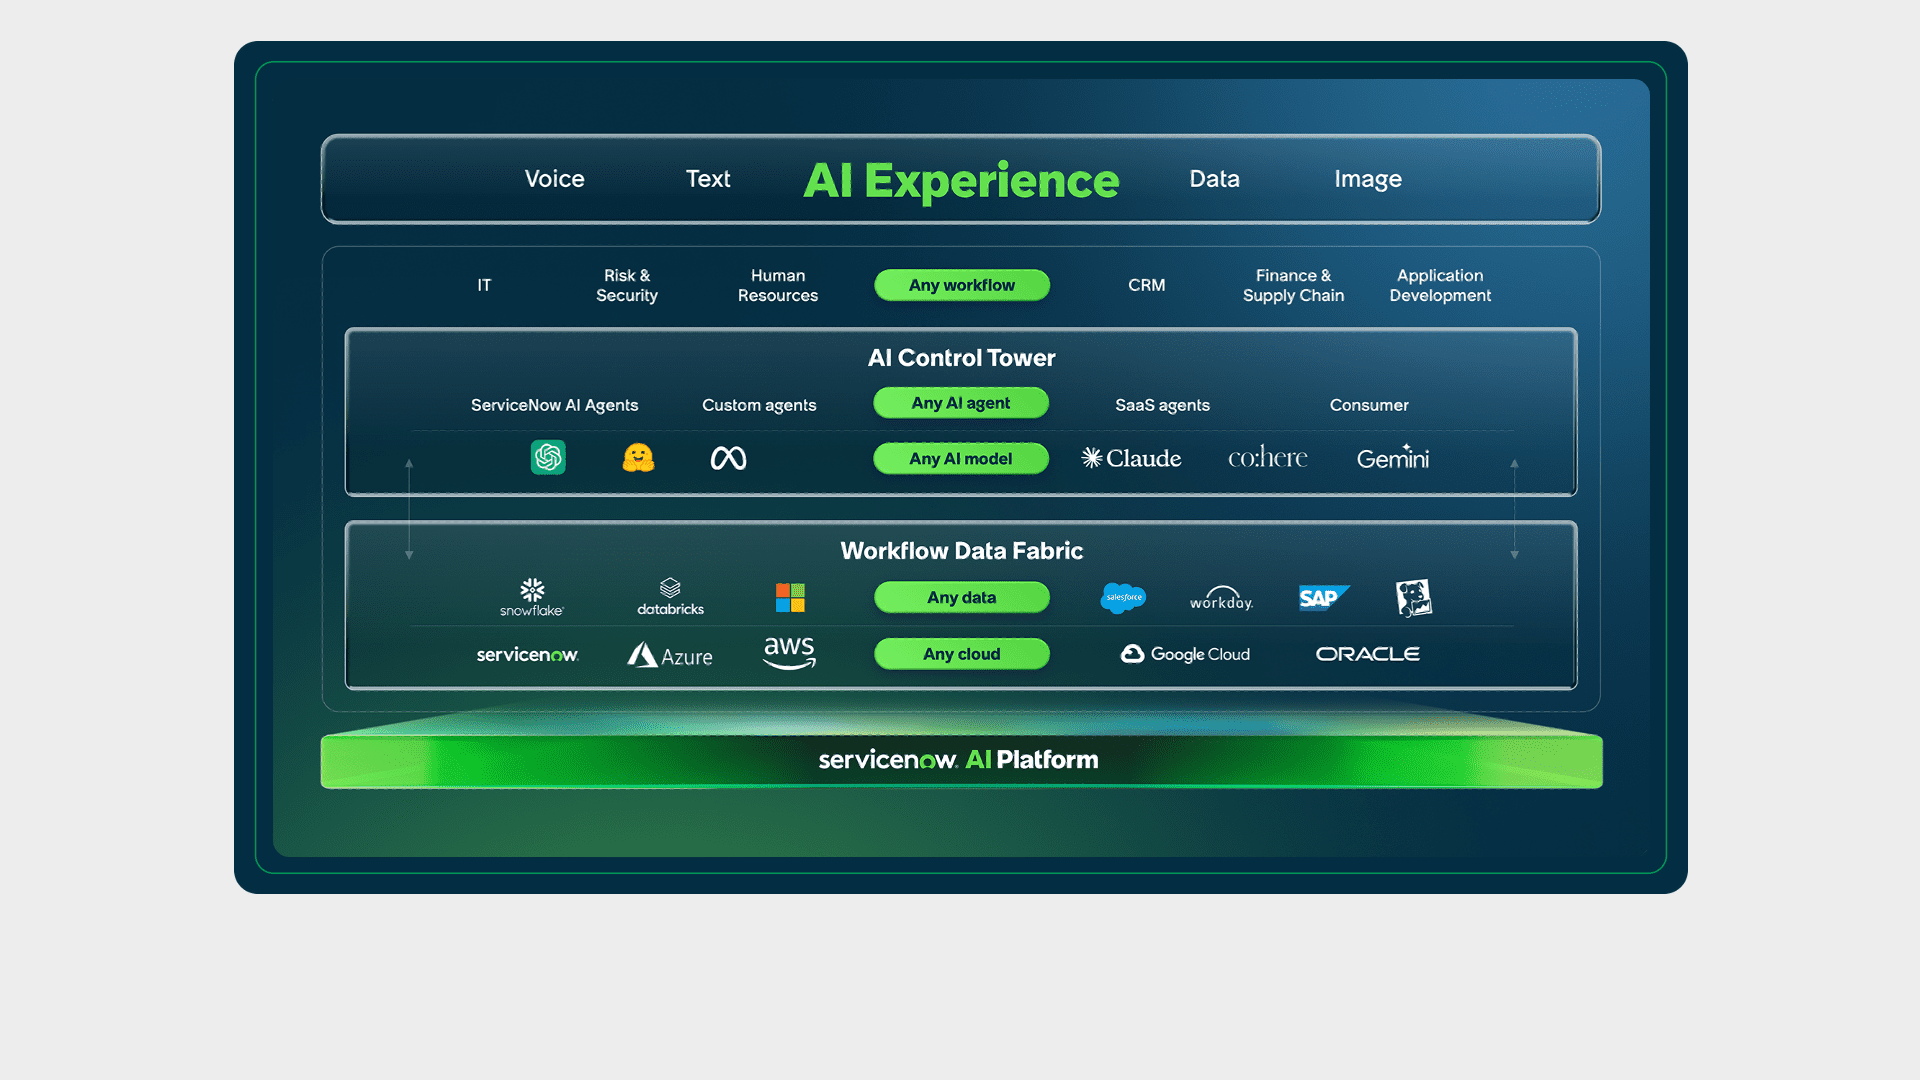1920x1080 pixels.
Task: Click the Hugging Face icon
Action: [x=637, y=458]
